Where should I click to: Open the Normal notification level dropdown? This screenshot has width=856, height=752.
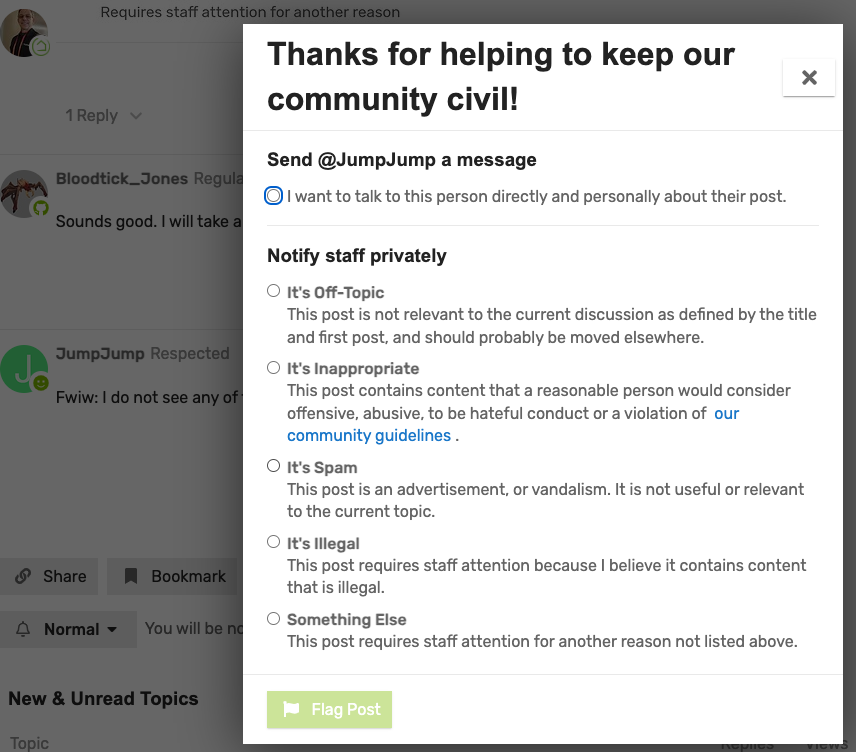(80, 630)
